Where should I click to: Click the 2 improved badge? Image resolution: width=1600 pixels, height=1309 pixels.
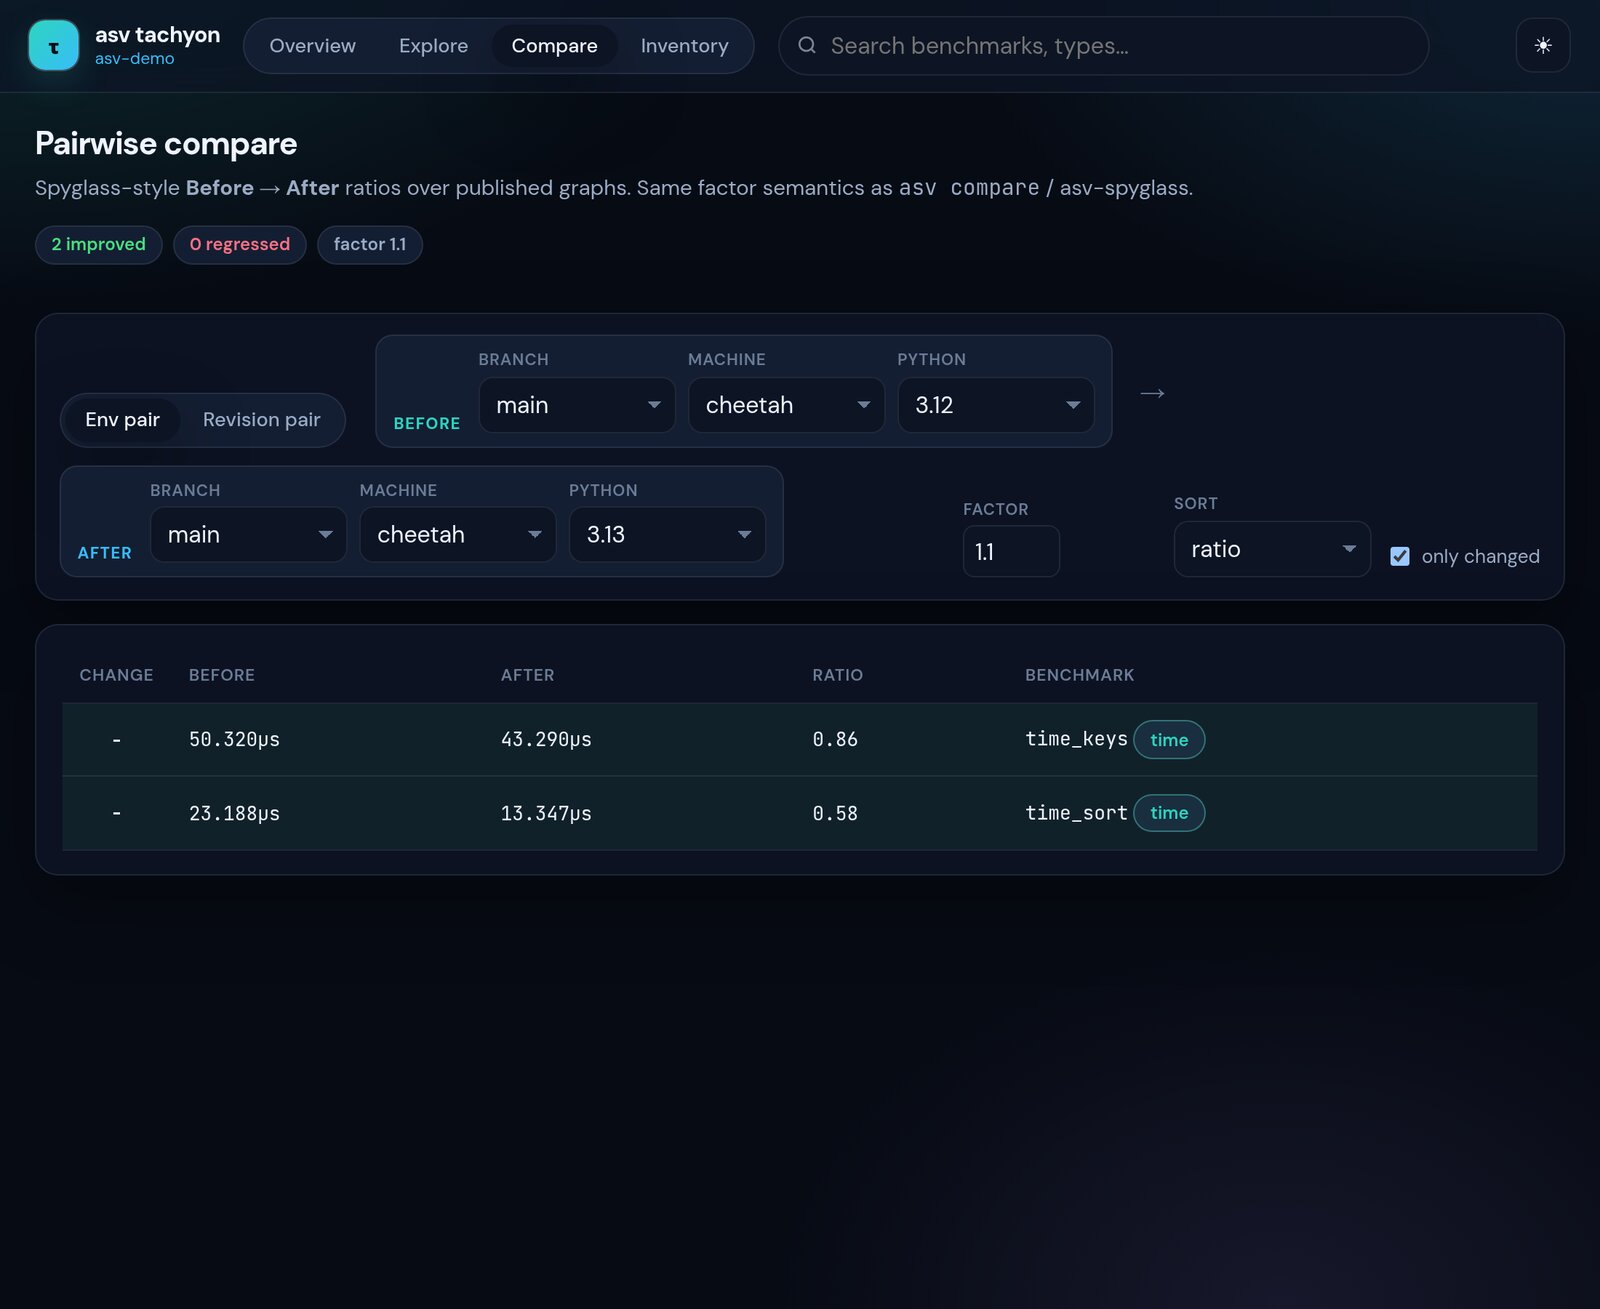click(98, 245)
